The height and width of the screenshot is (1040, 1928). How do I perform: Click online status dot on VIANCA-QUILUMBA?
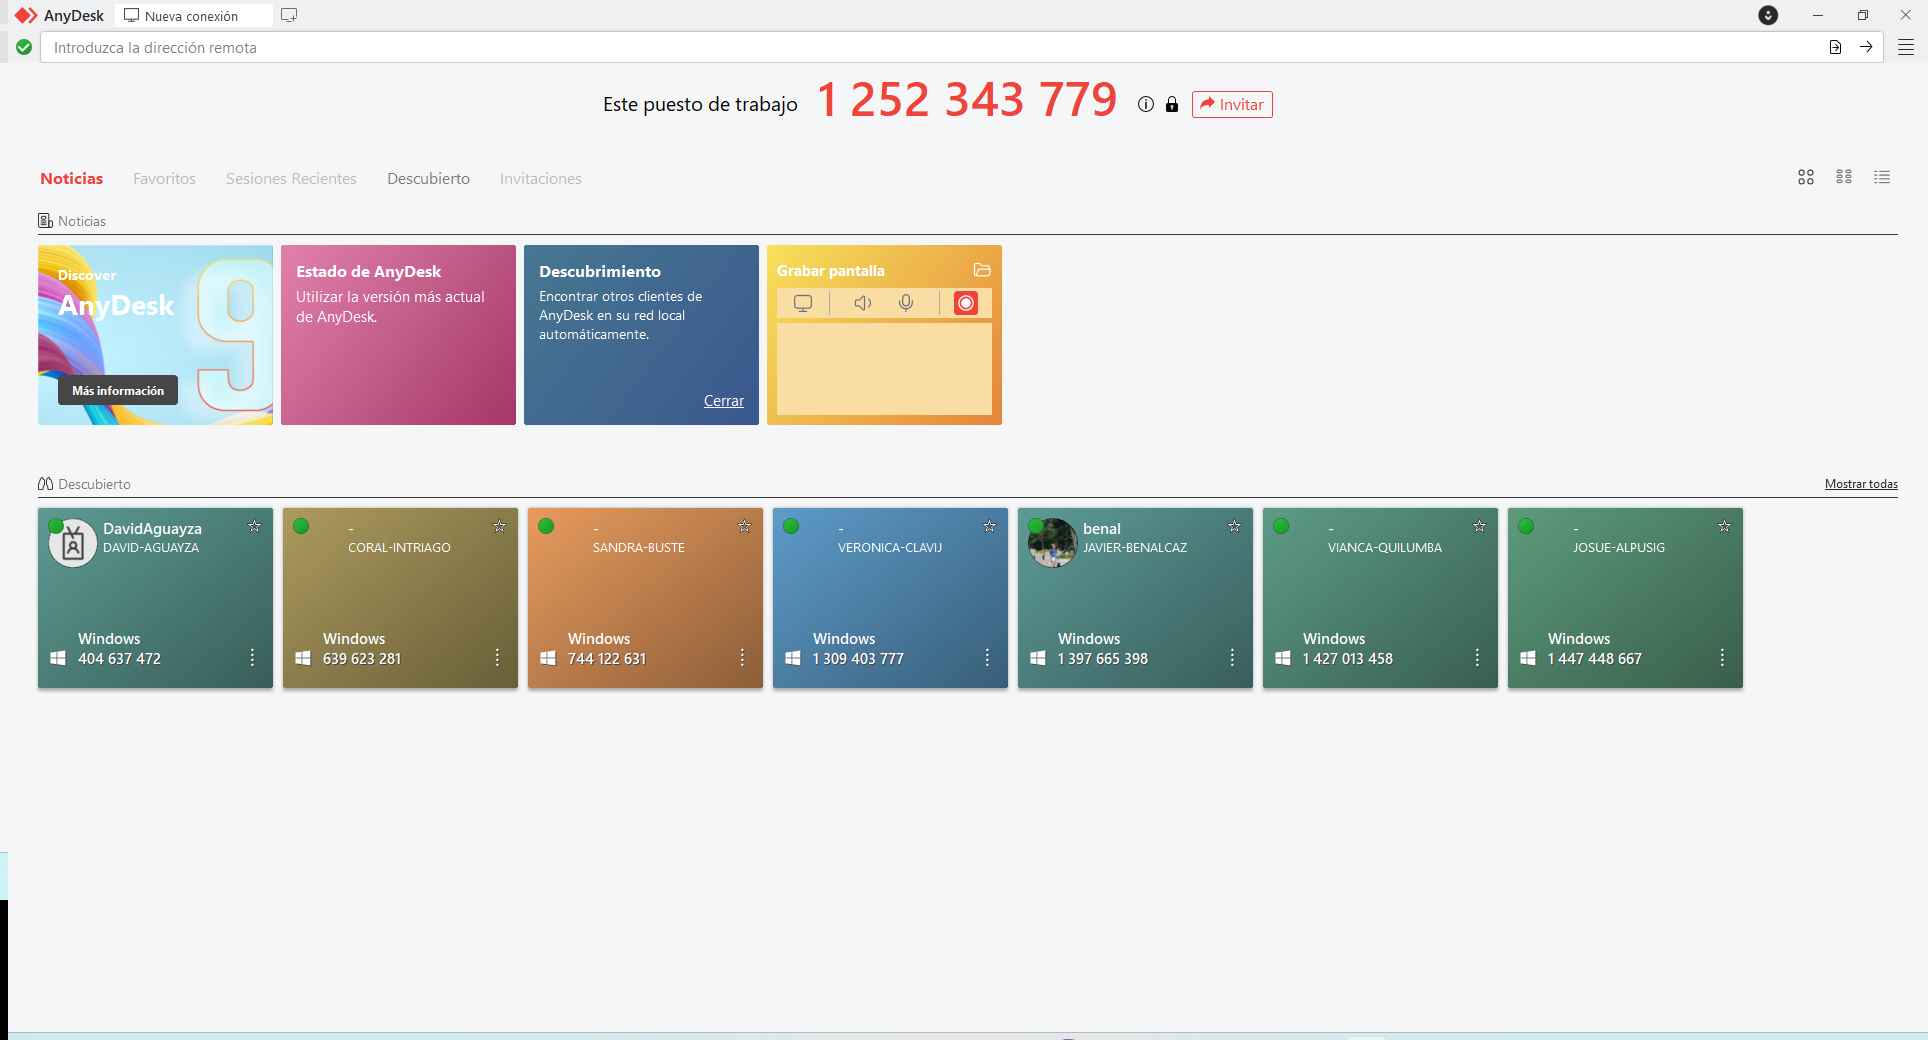(1281, 526)
